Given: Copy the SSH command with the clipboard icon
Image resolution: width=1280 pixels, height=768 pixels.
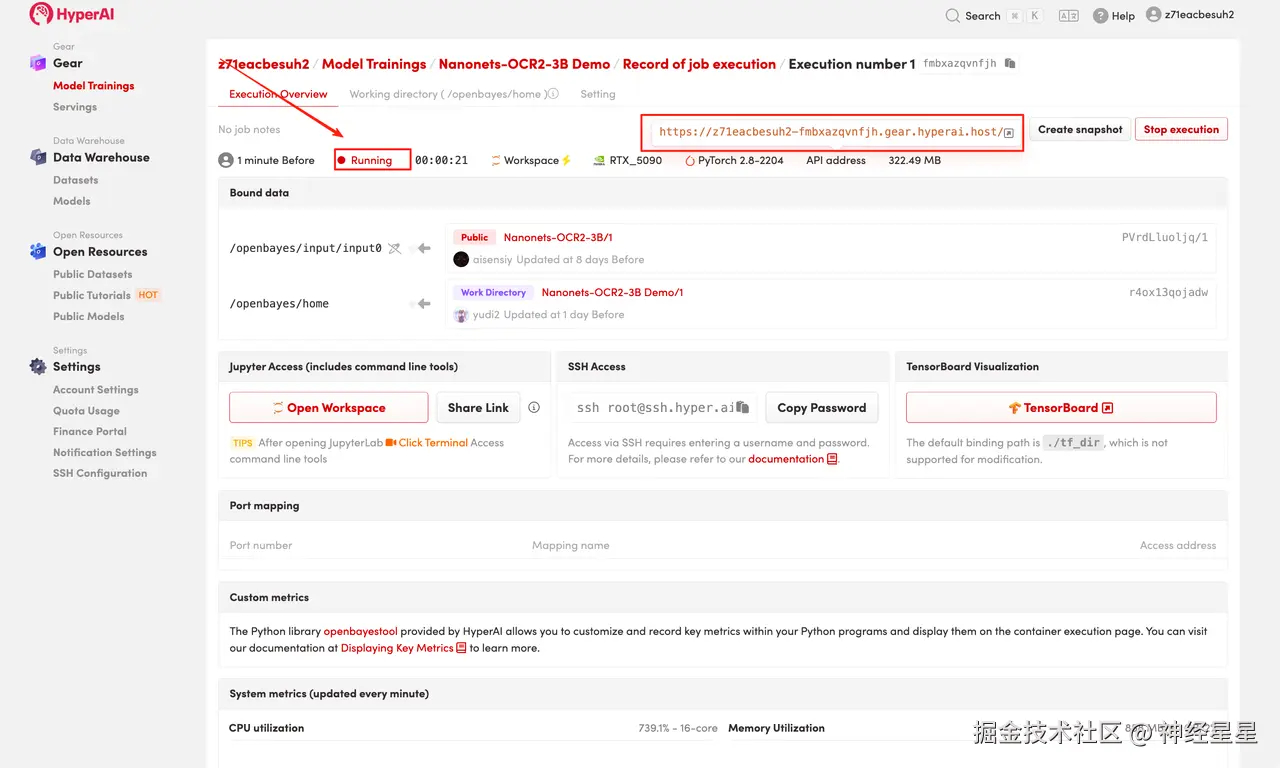Looking at the screenshot, I should point(743,408).
